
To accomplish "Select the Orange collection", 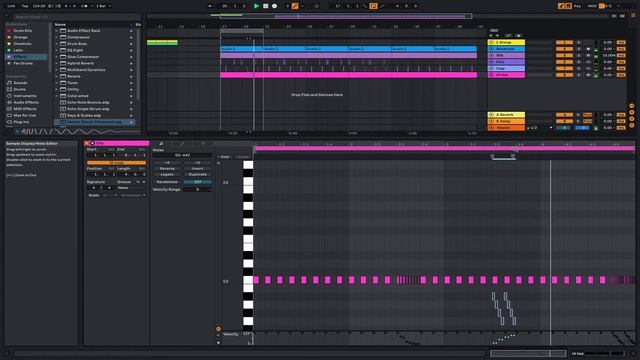I will click(20, 37).
